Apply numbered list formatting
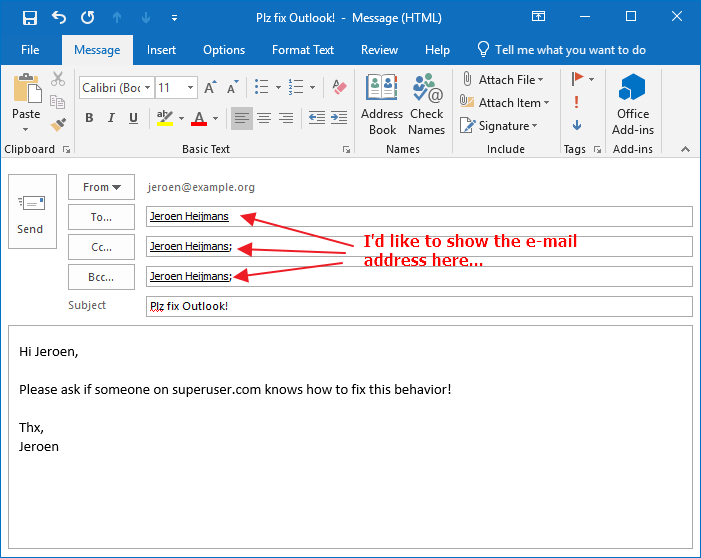Screen dimensions: 701x558 pos(296,87)
